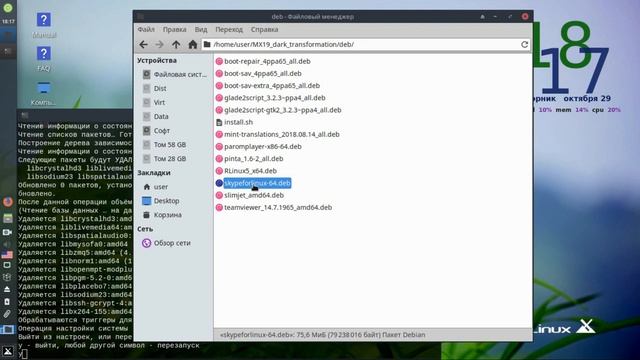Click the terminal window title icon
This screenshot has width=640, height=360.
(x=25, y=115)
